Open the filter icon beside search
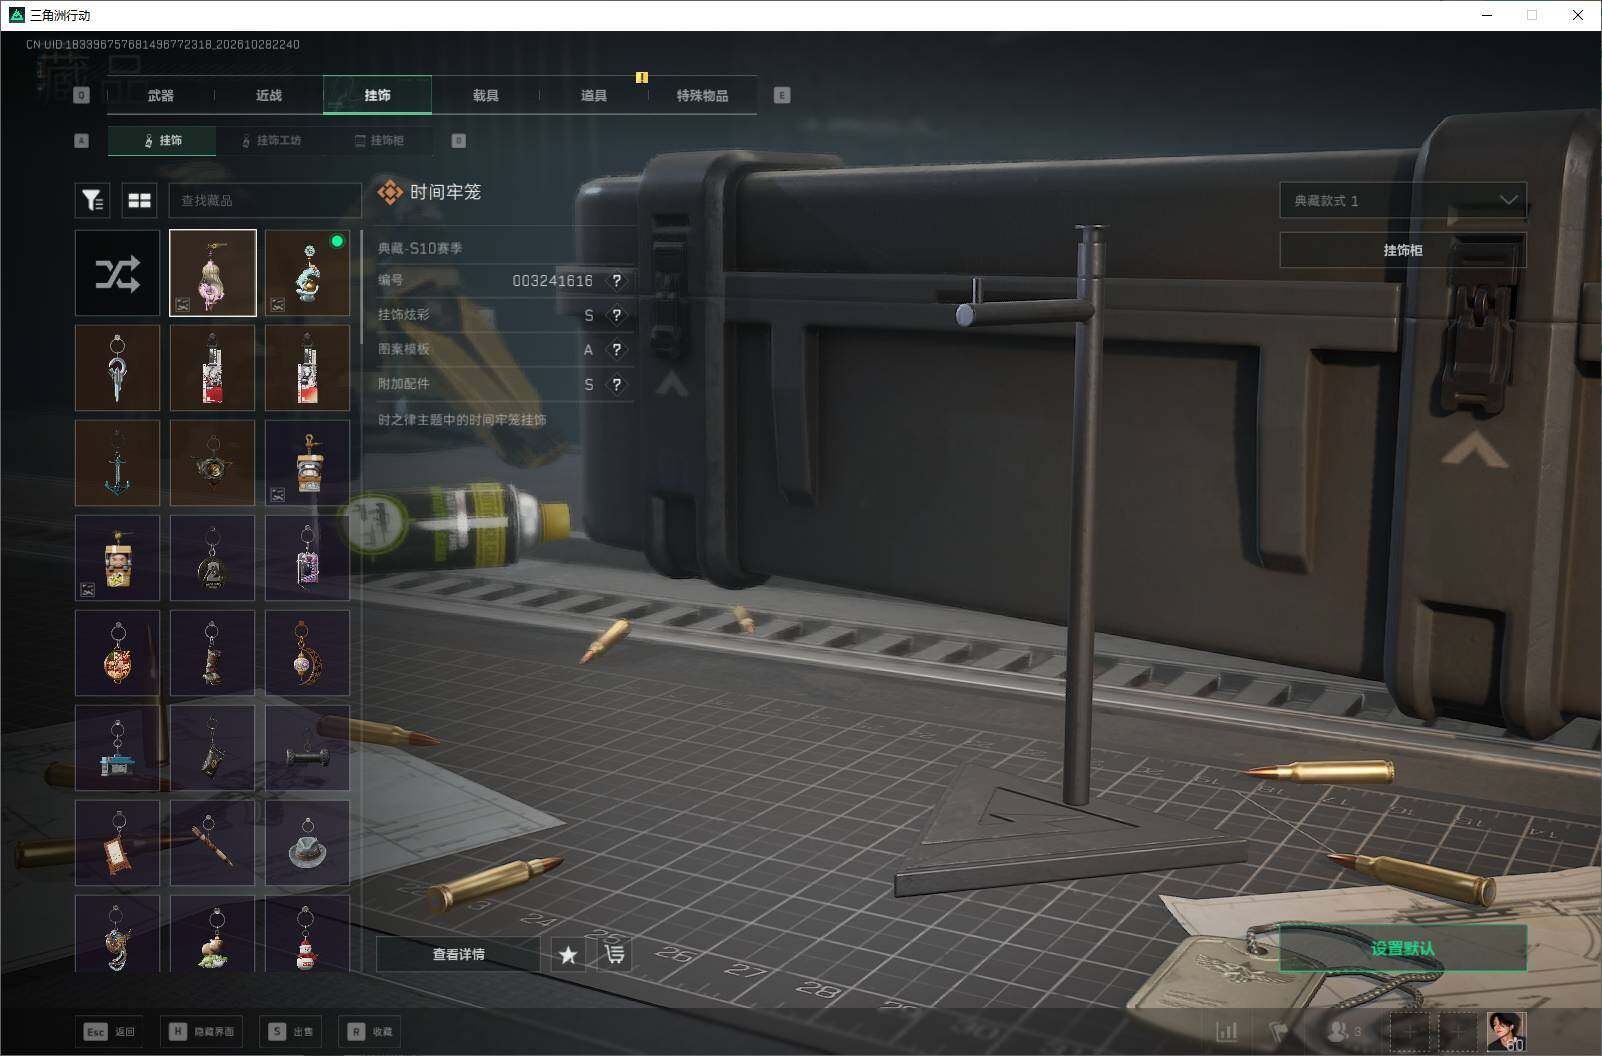This screenshot has height=1056, width=1602. point(92,200)
